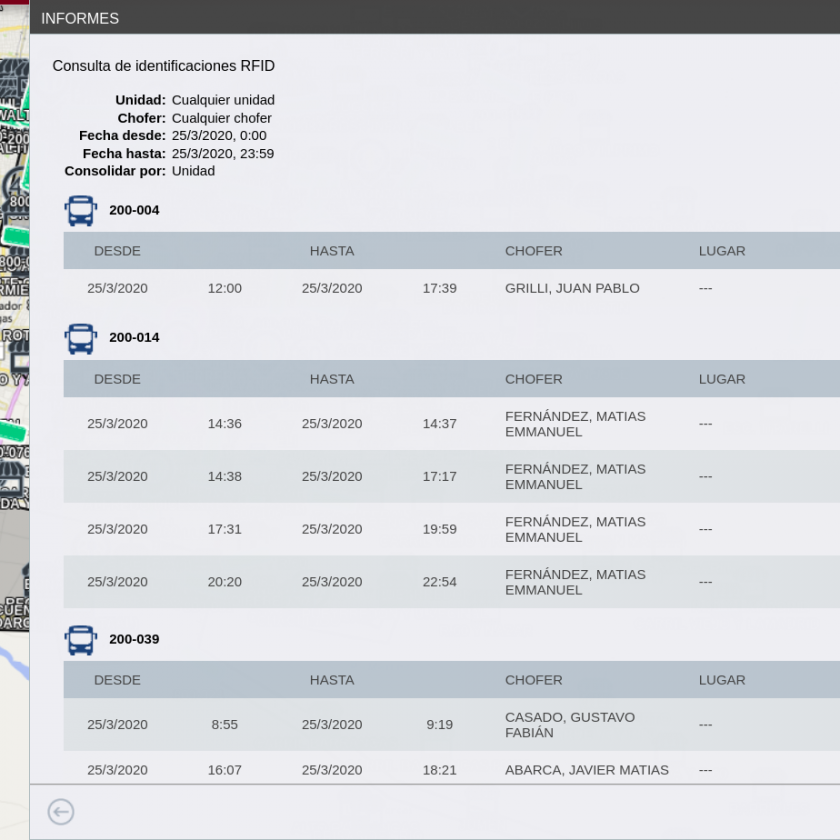
Task: Click HASTA column header in 200-014 table
Action: pos(331,379)
